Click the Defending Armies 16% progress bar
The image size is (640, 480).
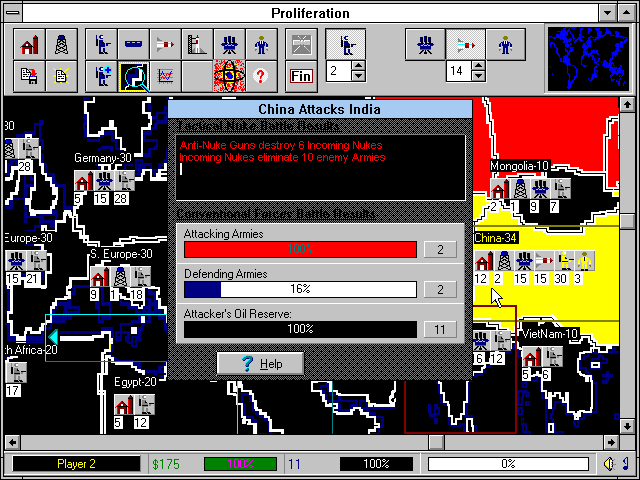point(300,289)
